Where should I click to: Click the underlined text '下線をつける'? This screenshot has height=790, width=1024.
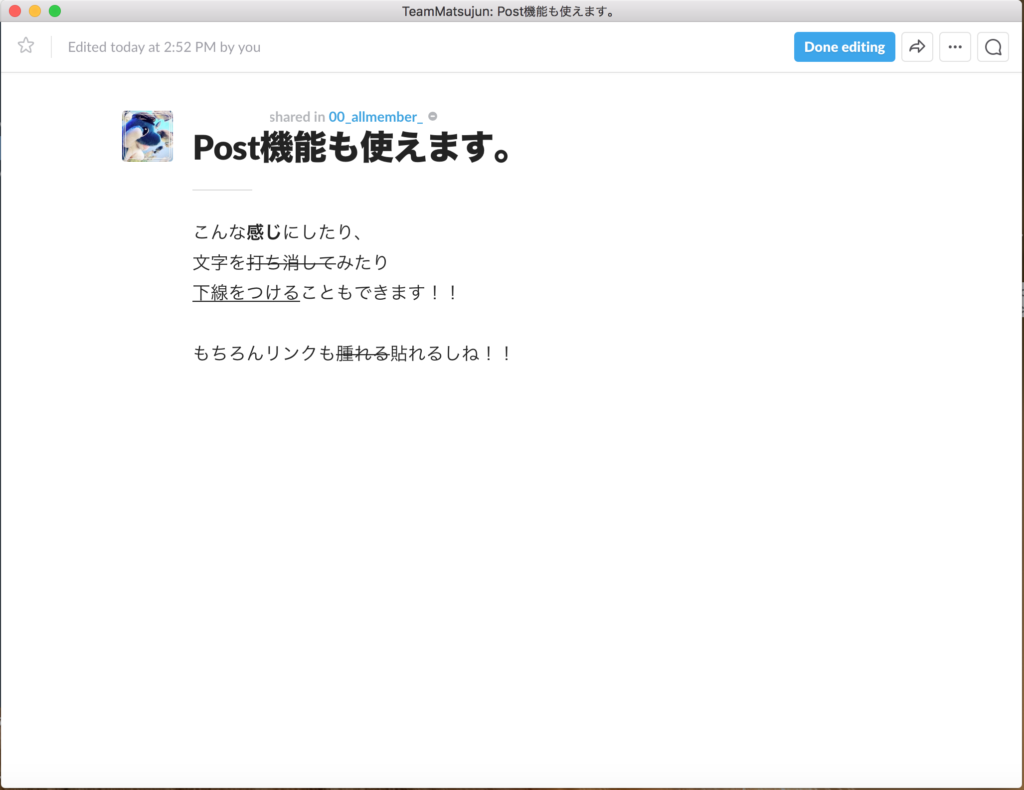[x=246, y=293]
